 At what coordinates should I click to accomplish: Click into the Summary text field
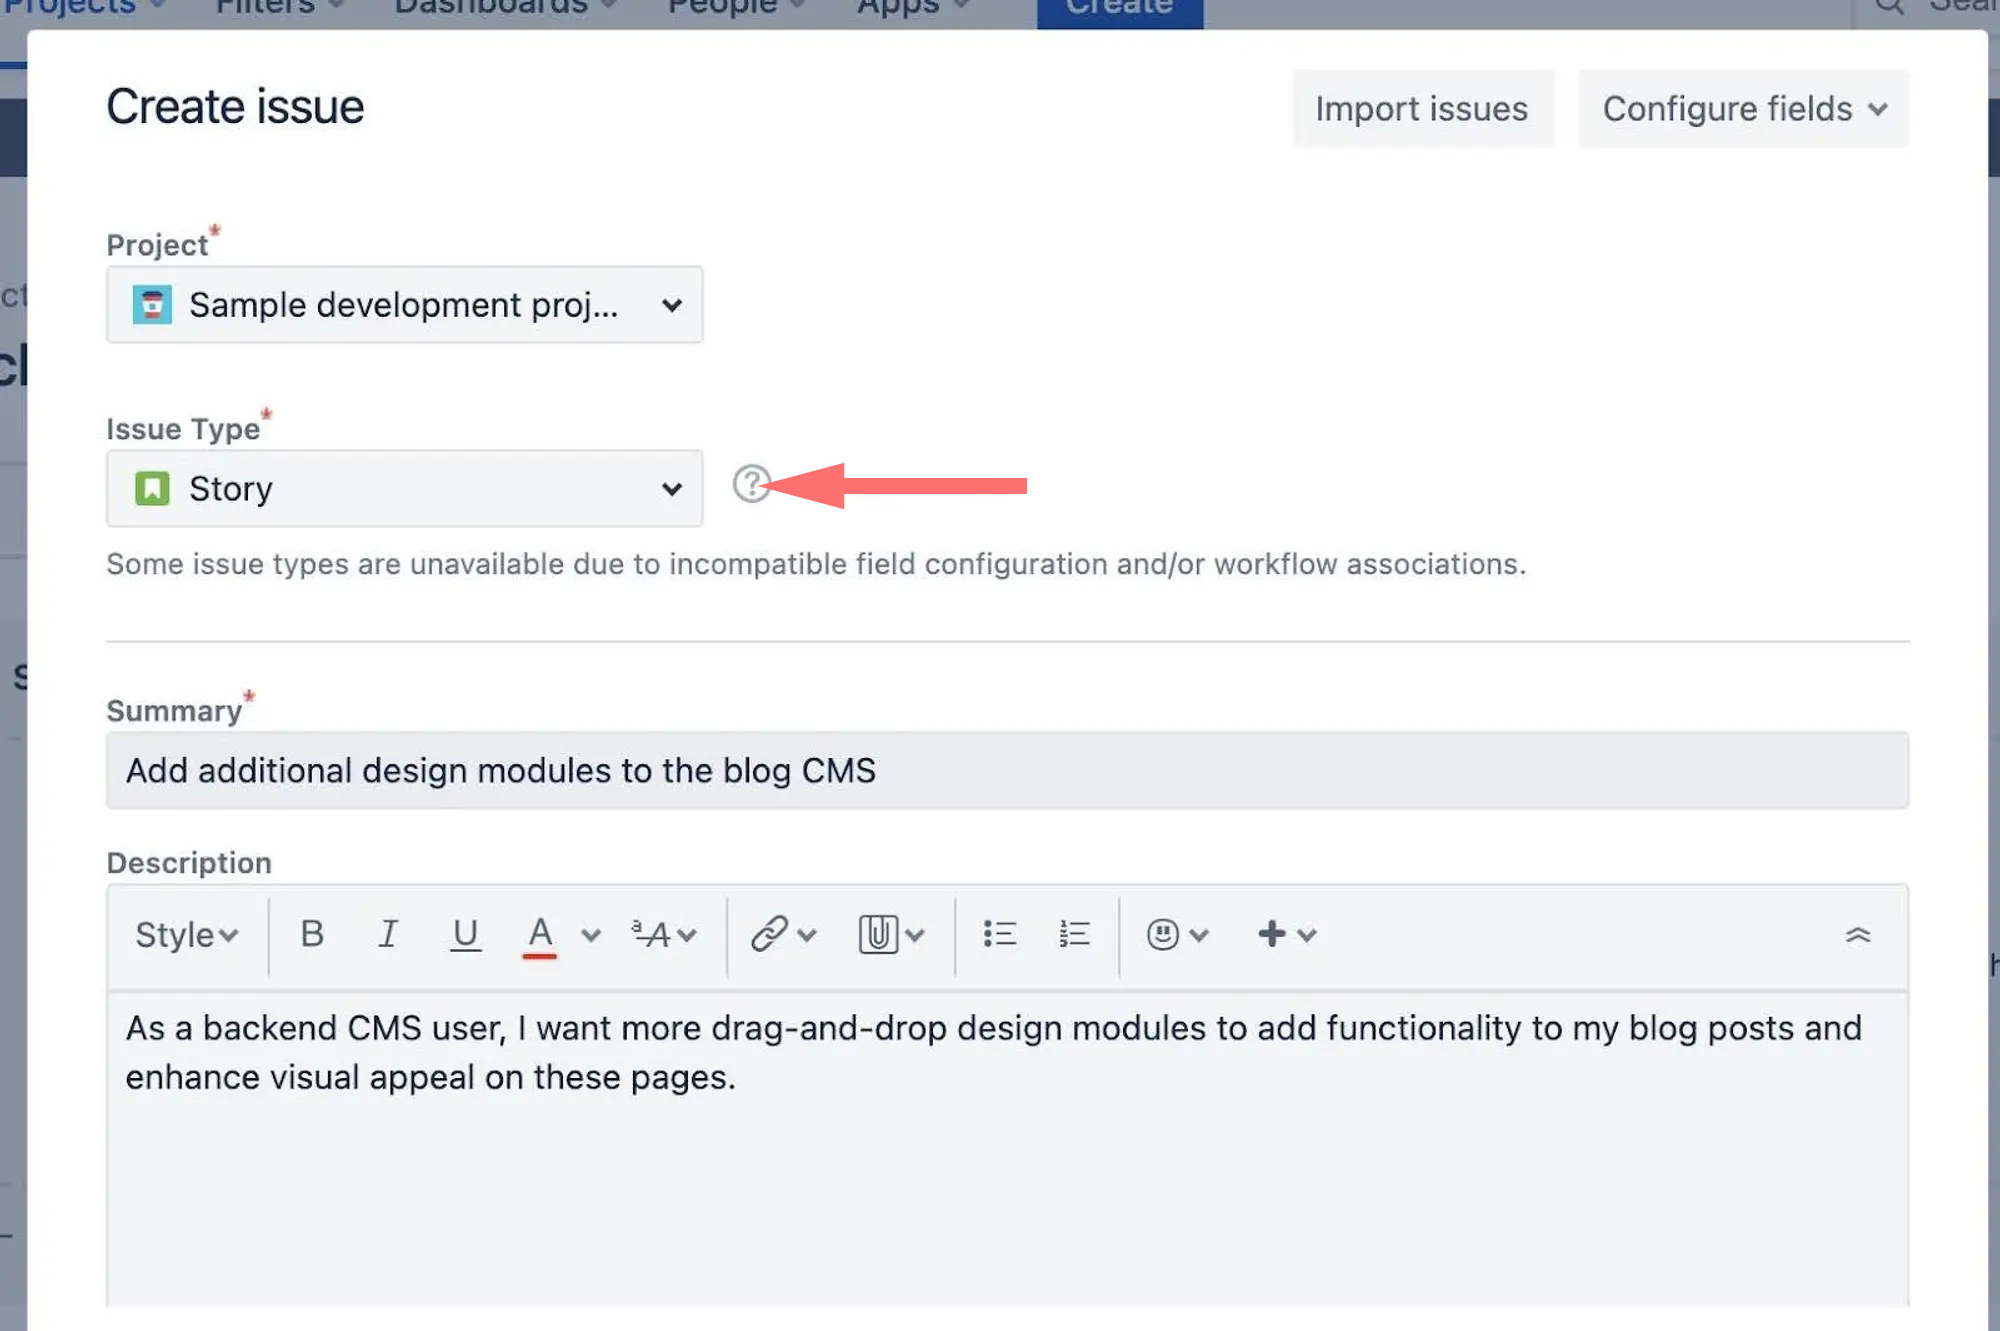tap(1006, 771)
